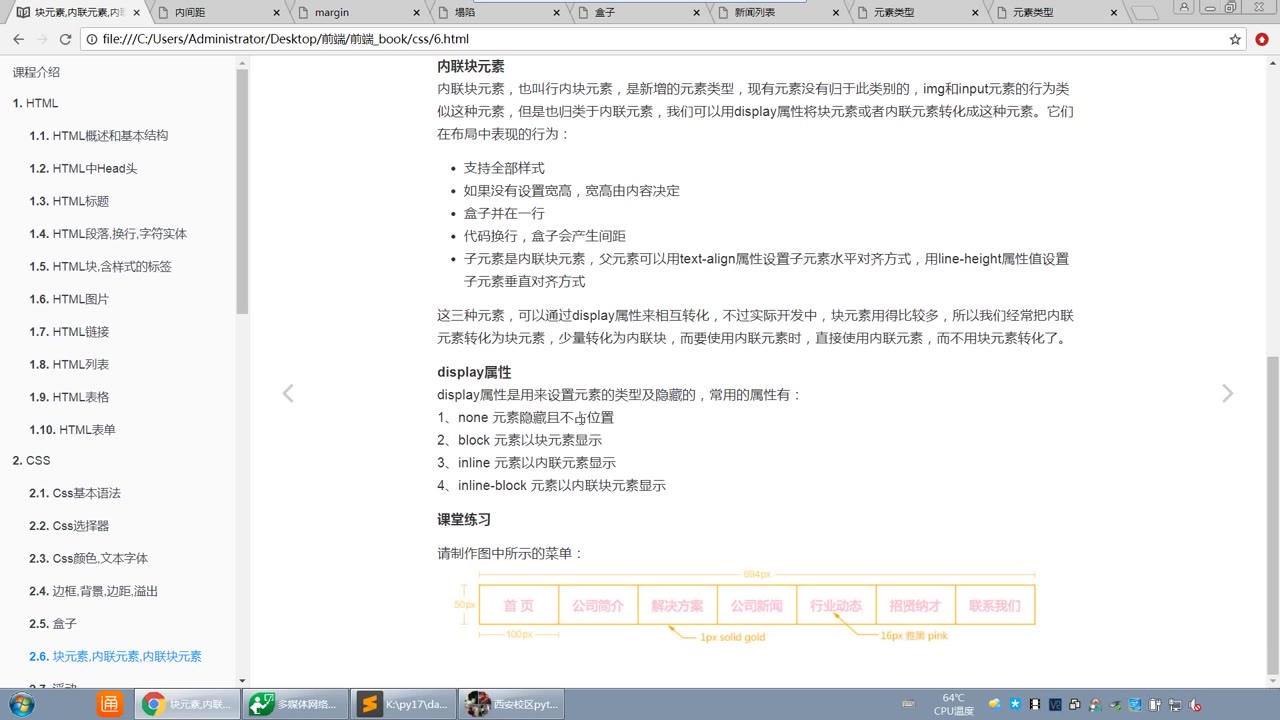Bookmark this page with the star icon
This screenshot has width=1280, height=720.
[1236, 41]
